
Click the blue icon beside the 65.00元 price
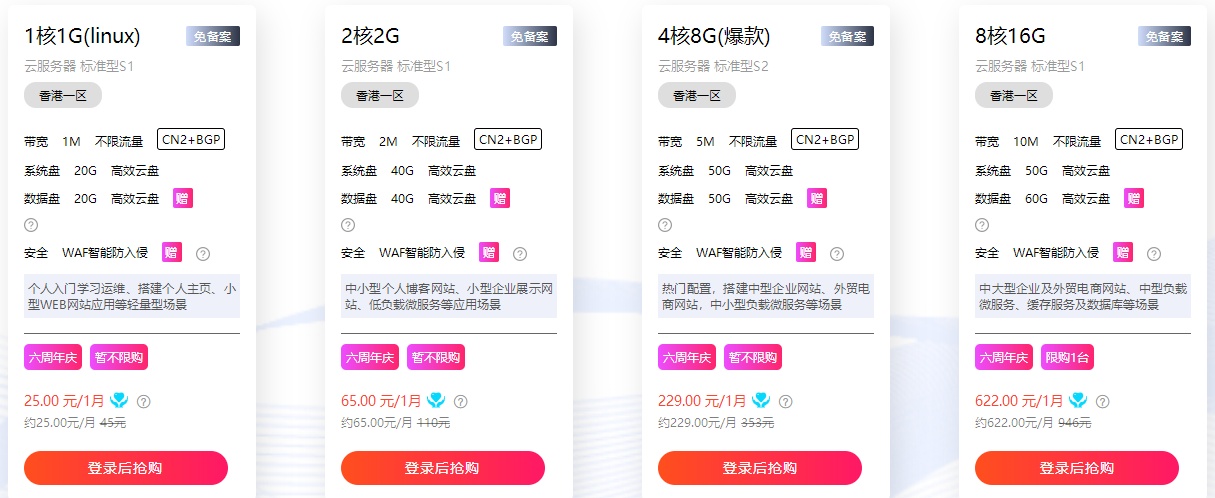pos(436,400)
